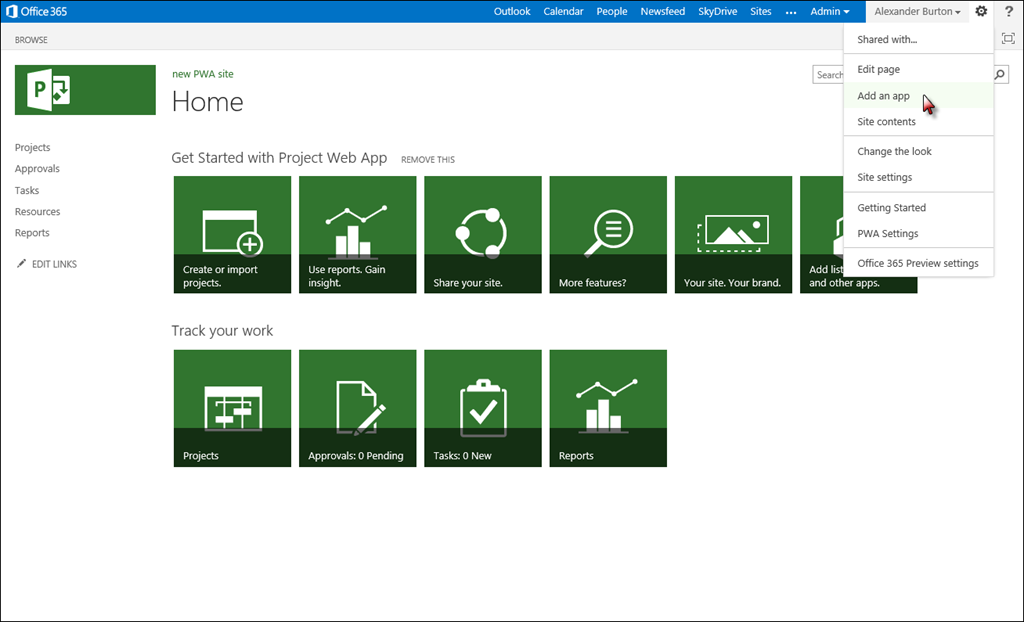Click the focus on content icon

coord(1008,39)
